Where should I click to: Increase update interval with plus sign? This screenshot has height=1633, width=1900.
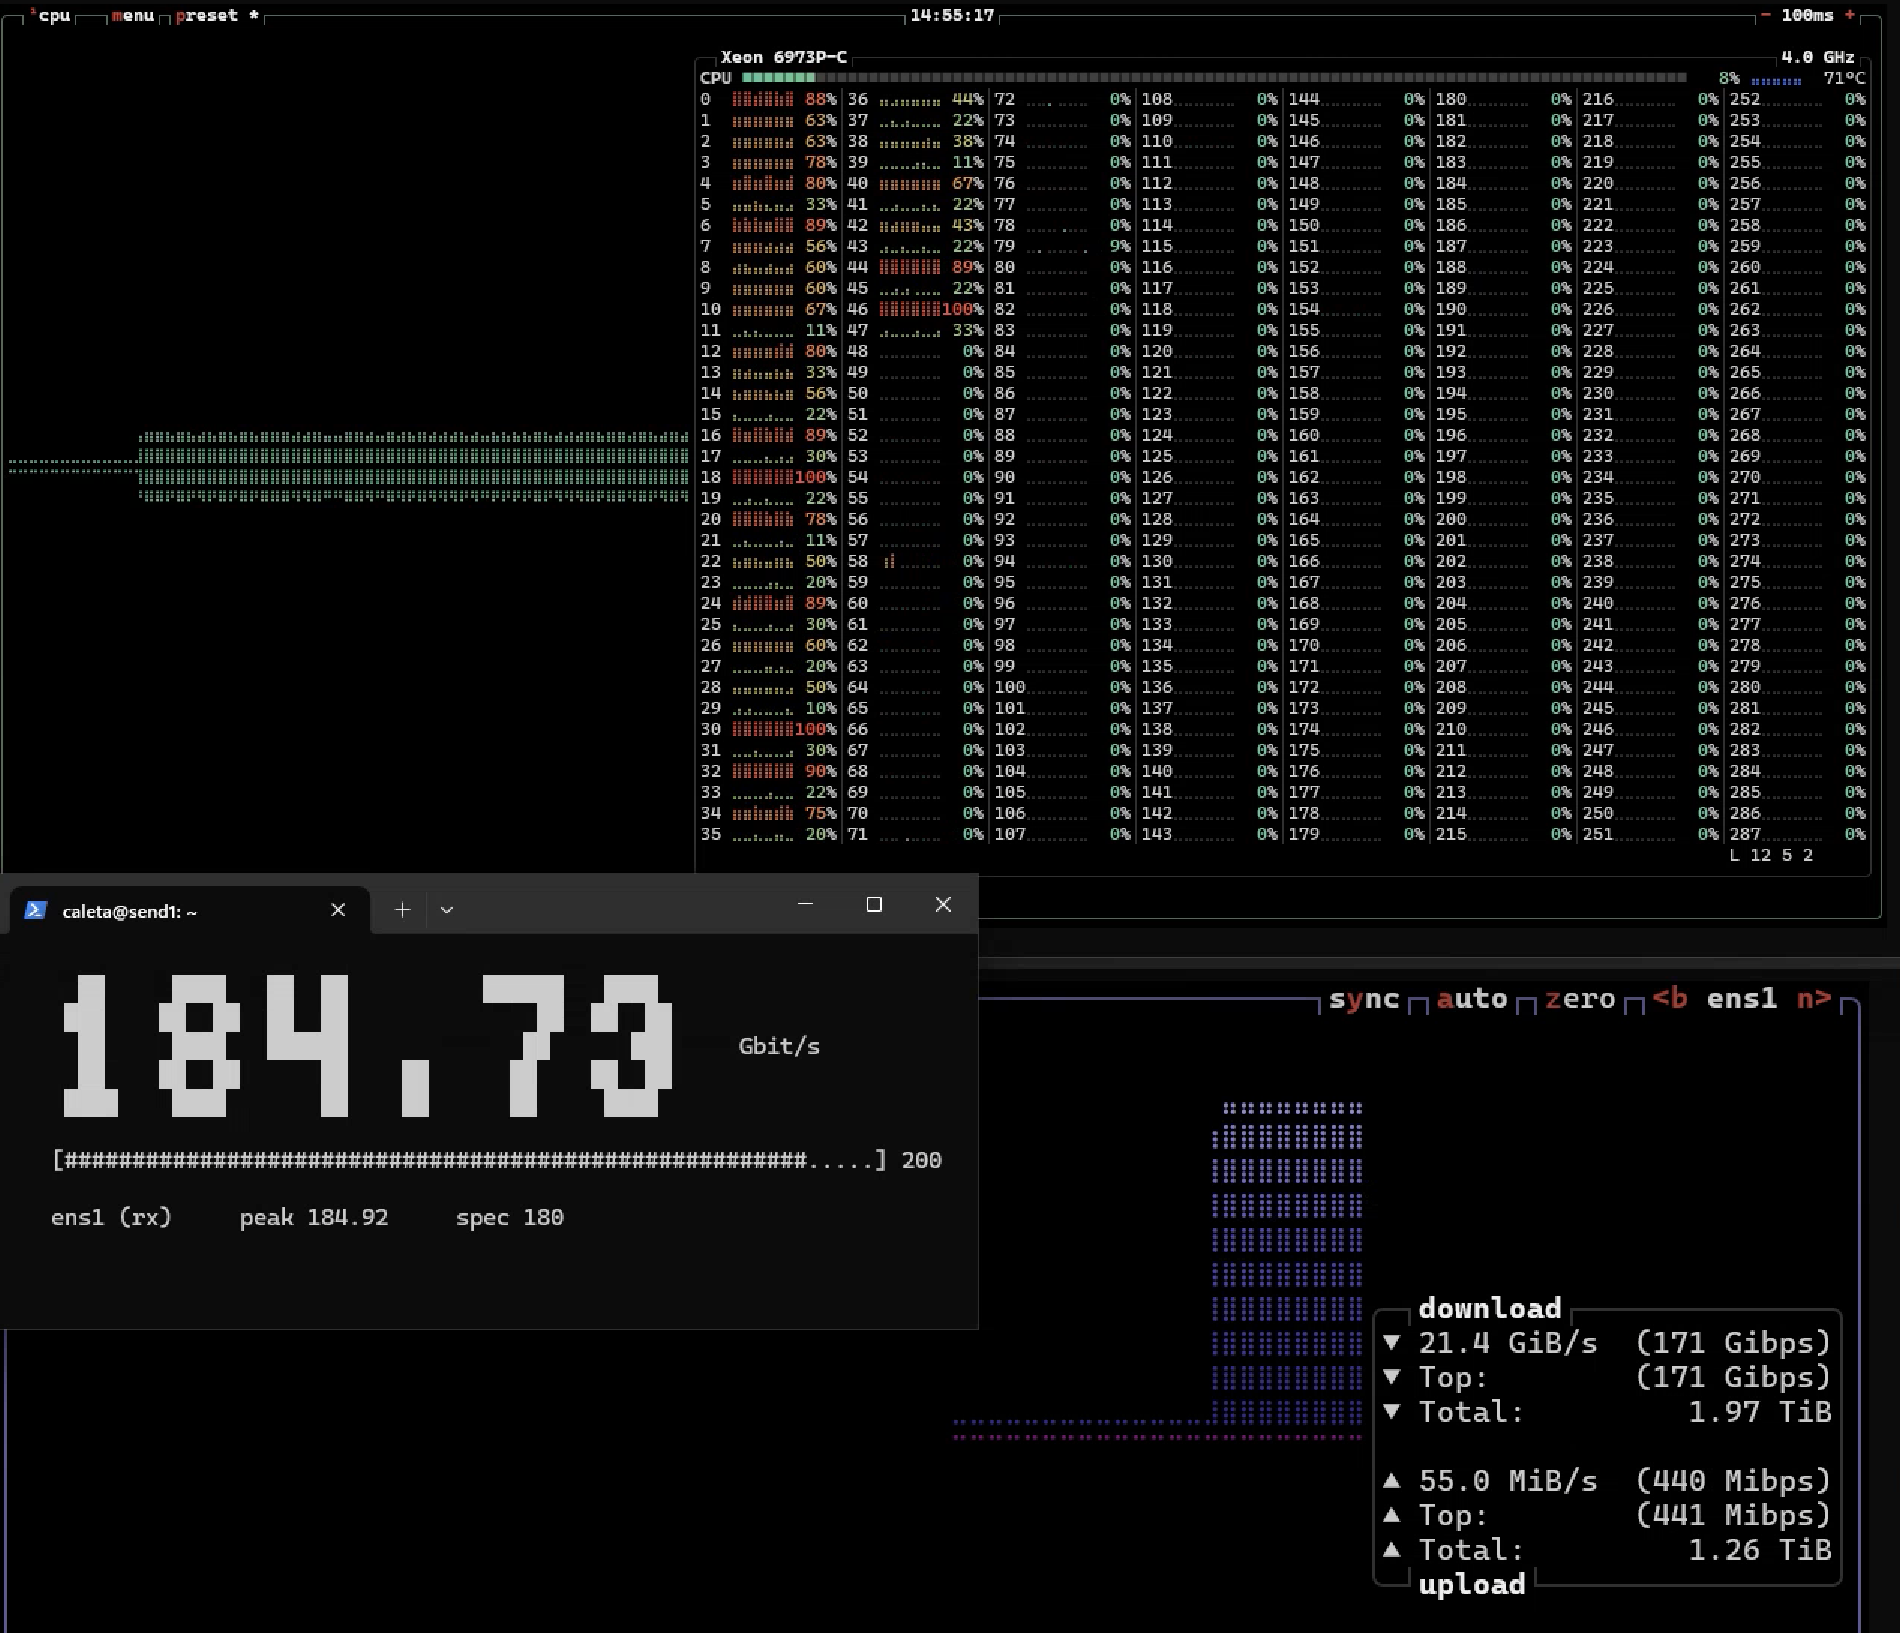tap(1850, 15)
